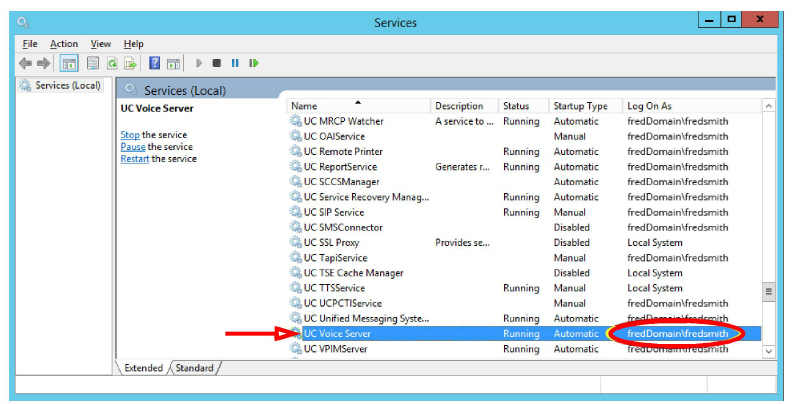
Task: Click the UC SSL Proxy gear icon
Action: click(x=295, y=242)
